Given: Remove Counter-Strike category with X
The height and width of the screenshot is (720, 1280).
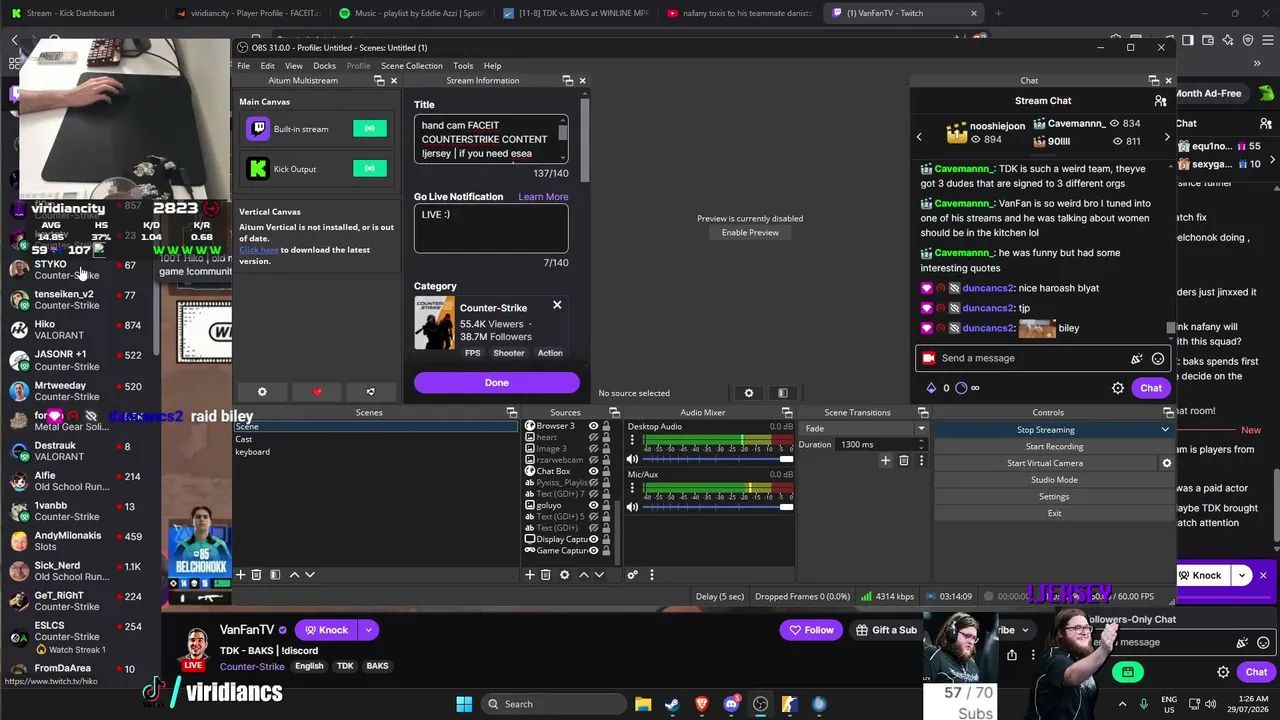Looking at the screenshot, I should click(557, 305).
